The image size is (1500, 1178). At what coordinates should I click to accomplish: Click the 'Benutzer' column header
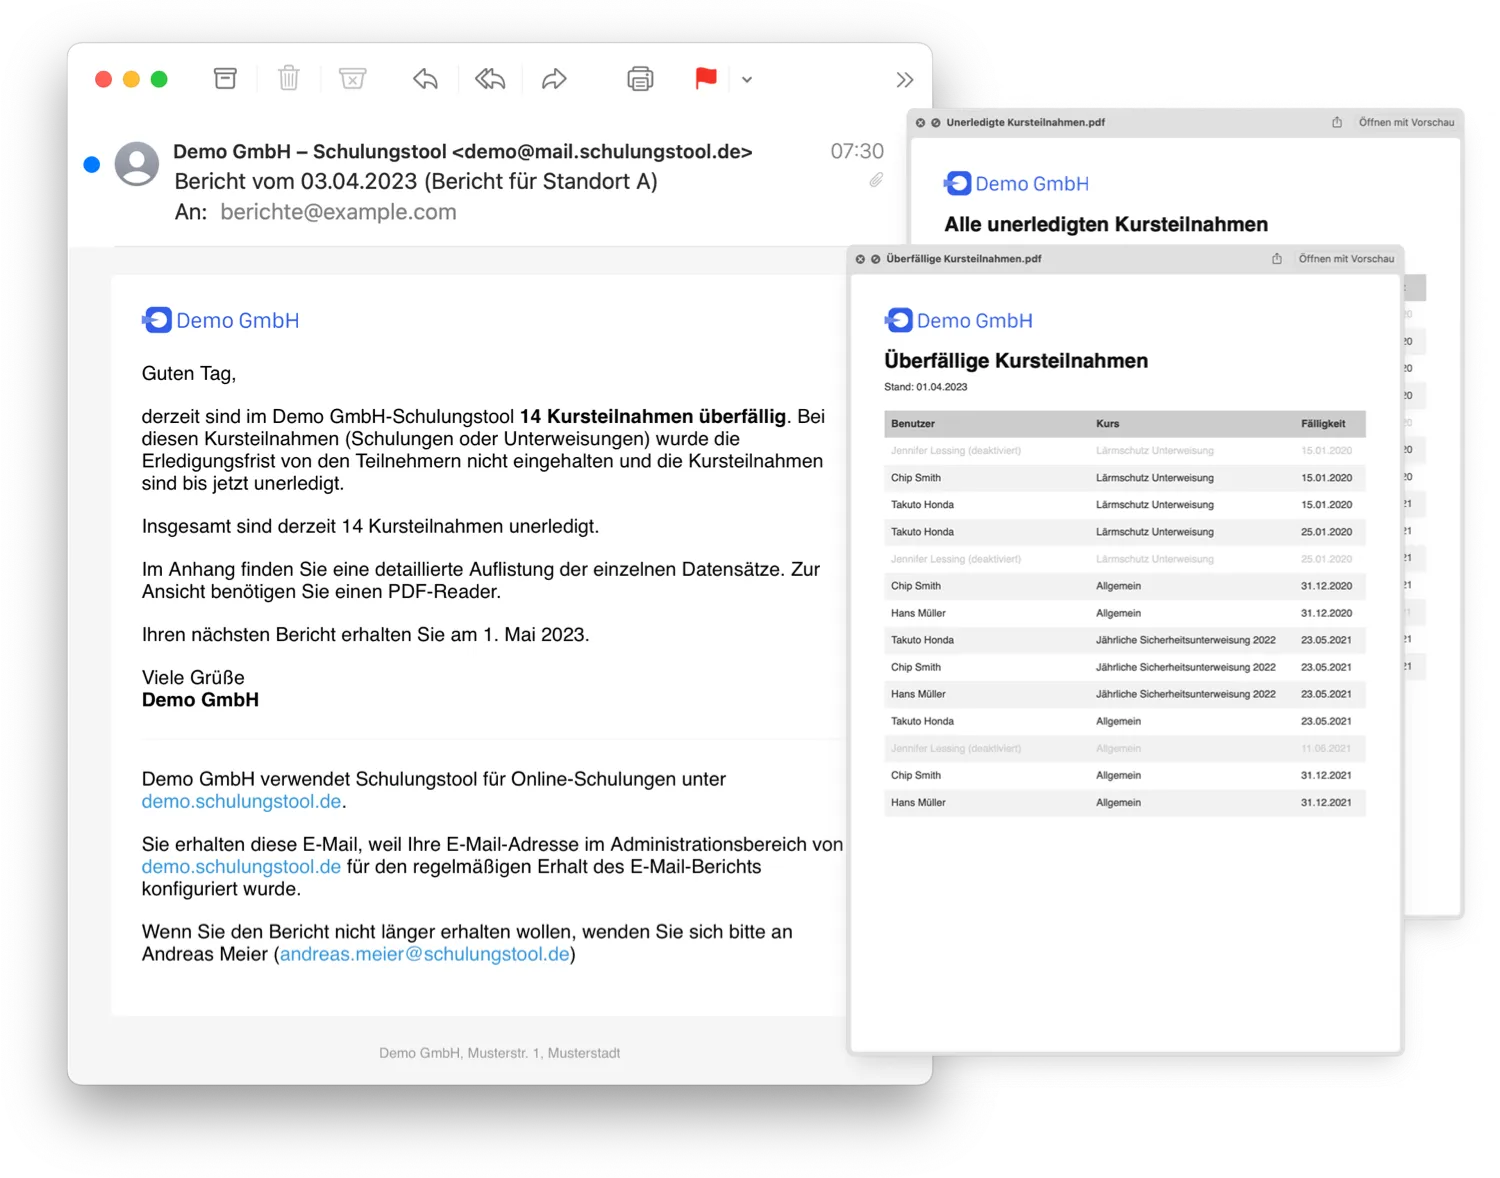(x=913, y=424)
